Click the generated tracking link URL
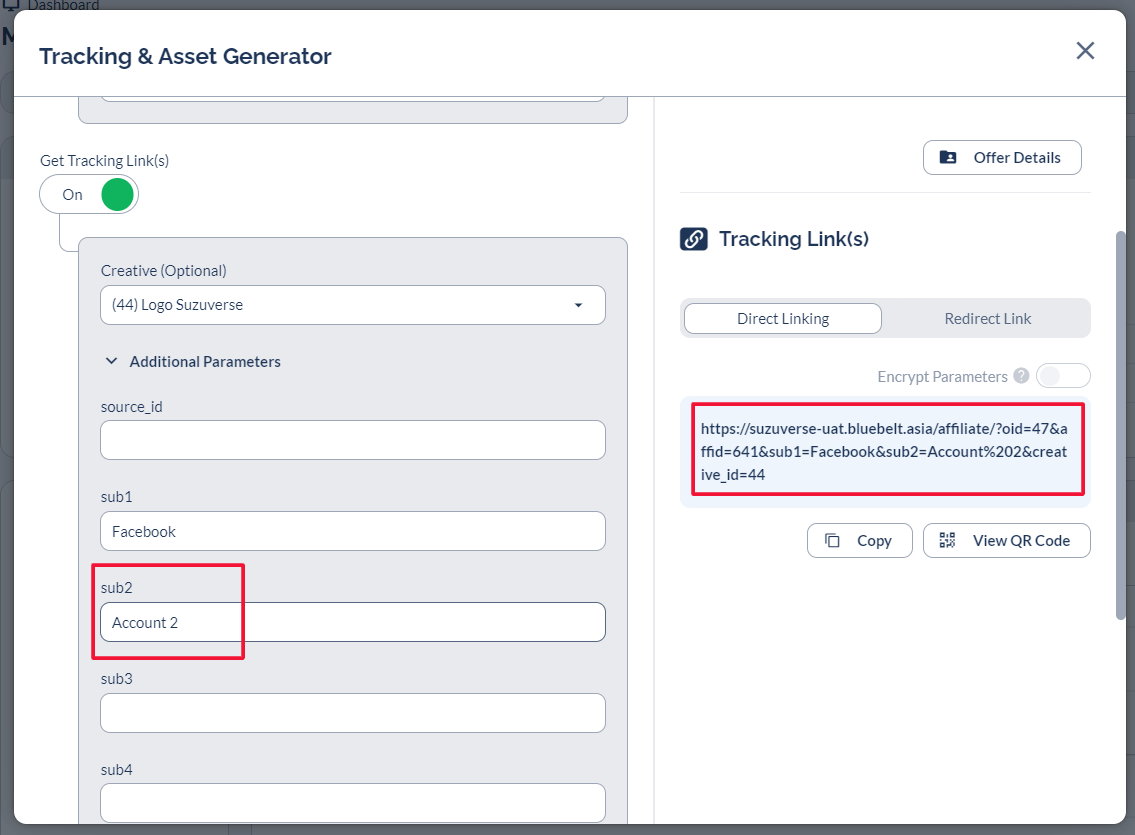This screenshot has height=835, width=1135. point(884,451)
